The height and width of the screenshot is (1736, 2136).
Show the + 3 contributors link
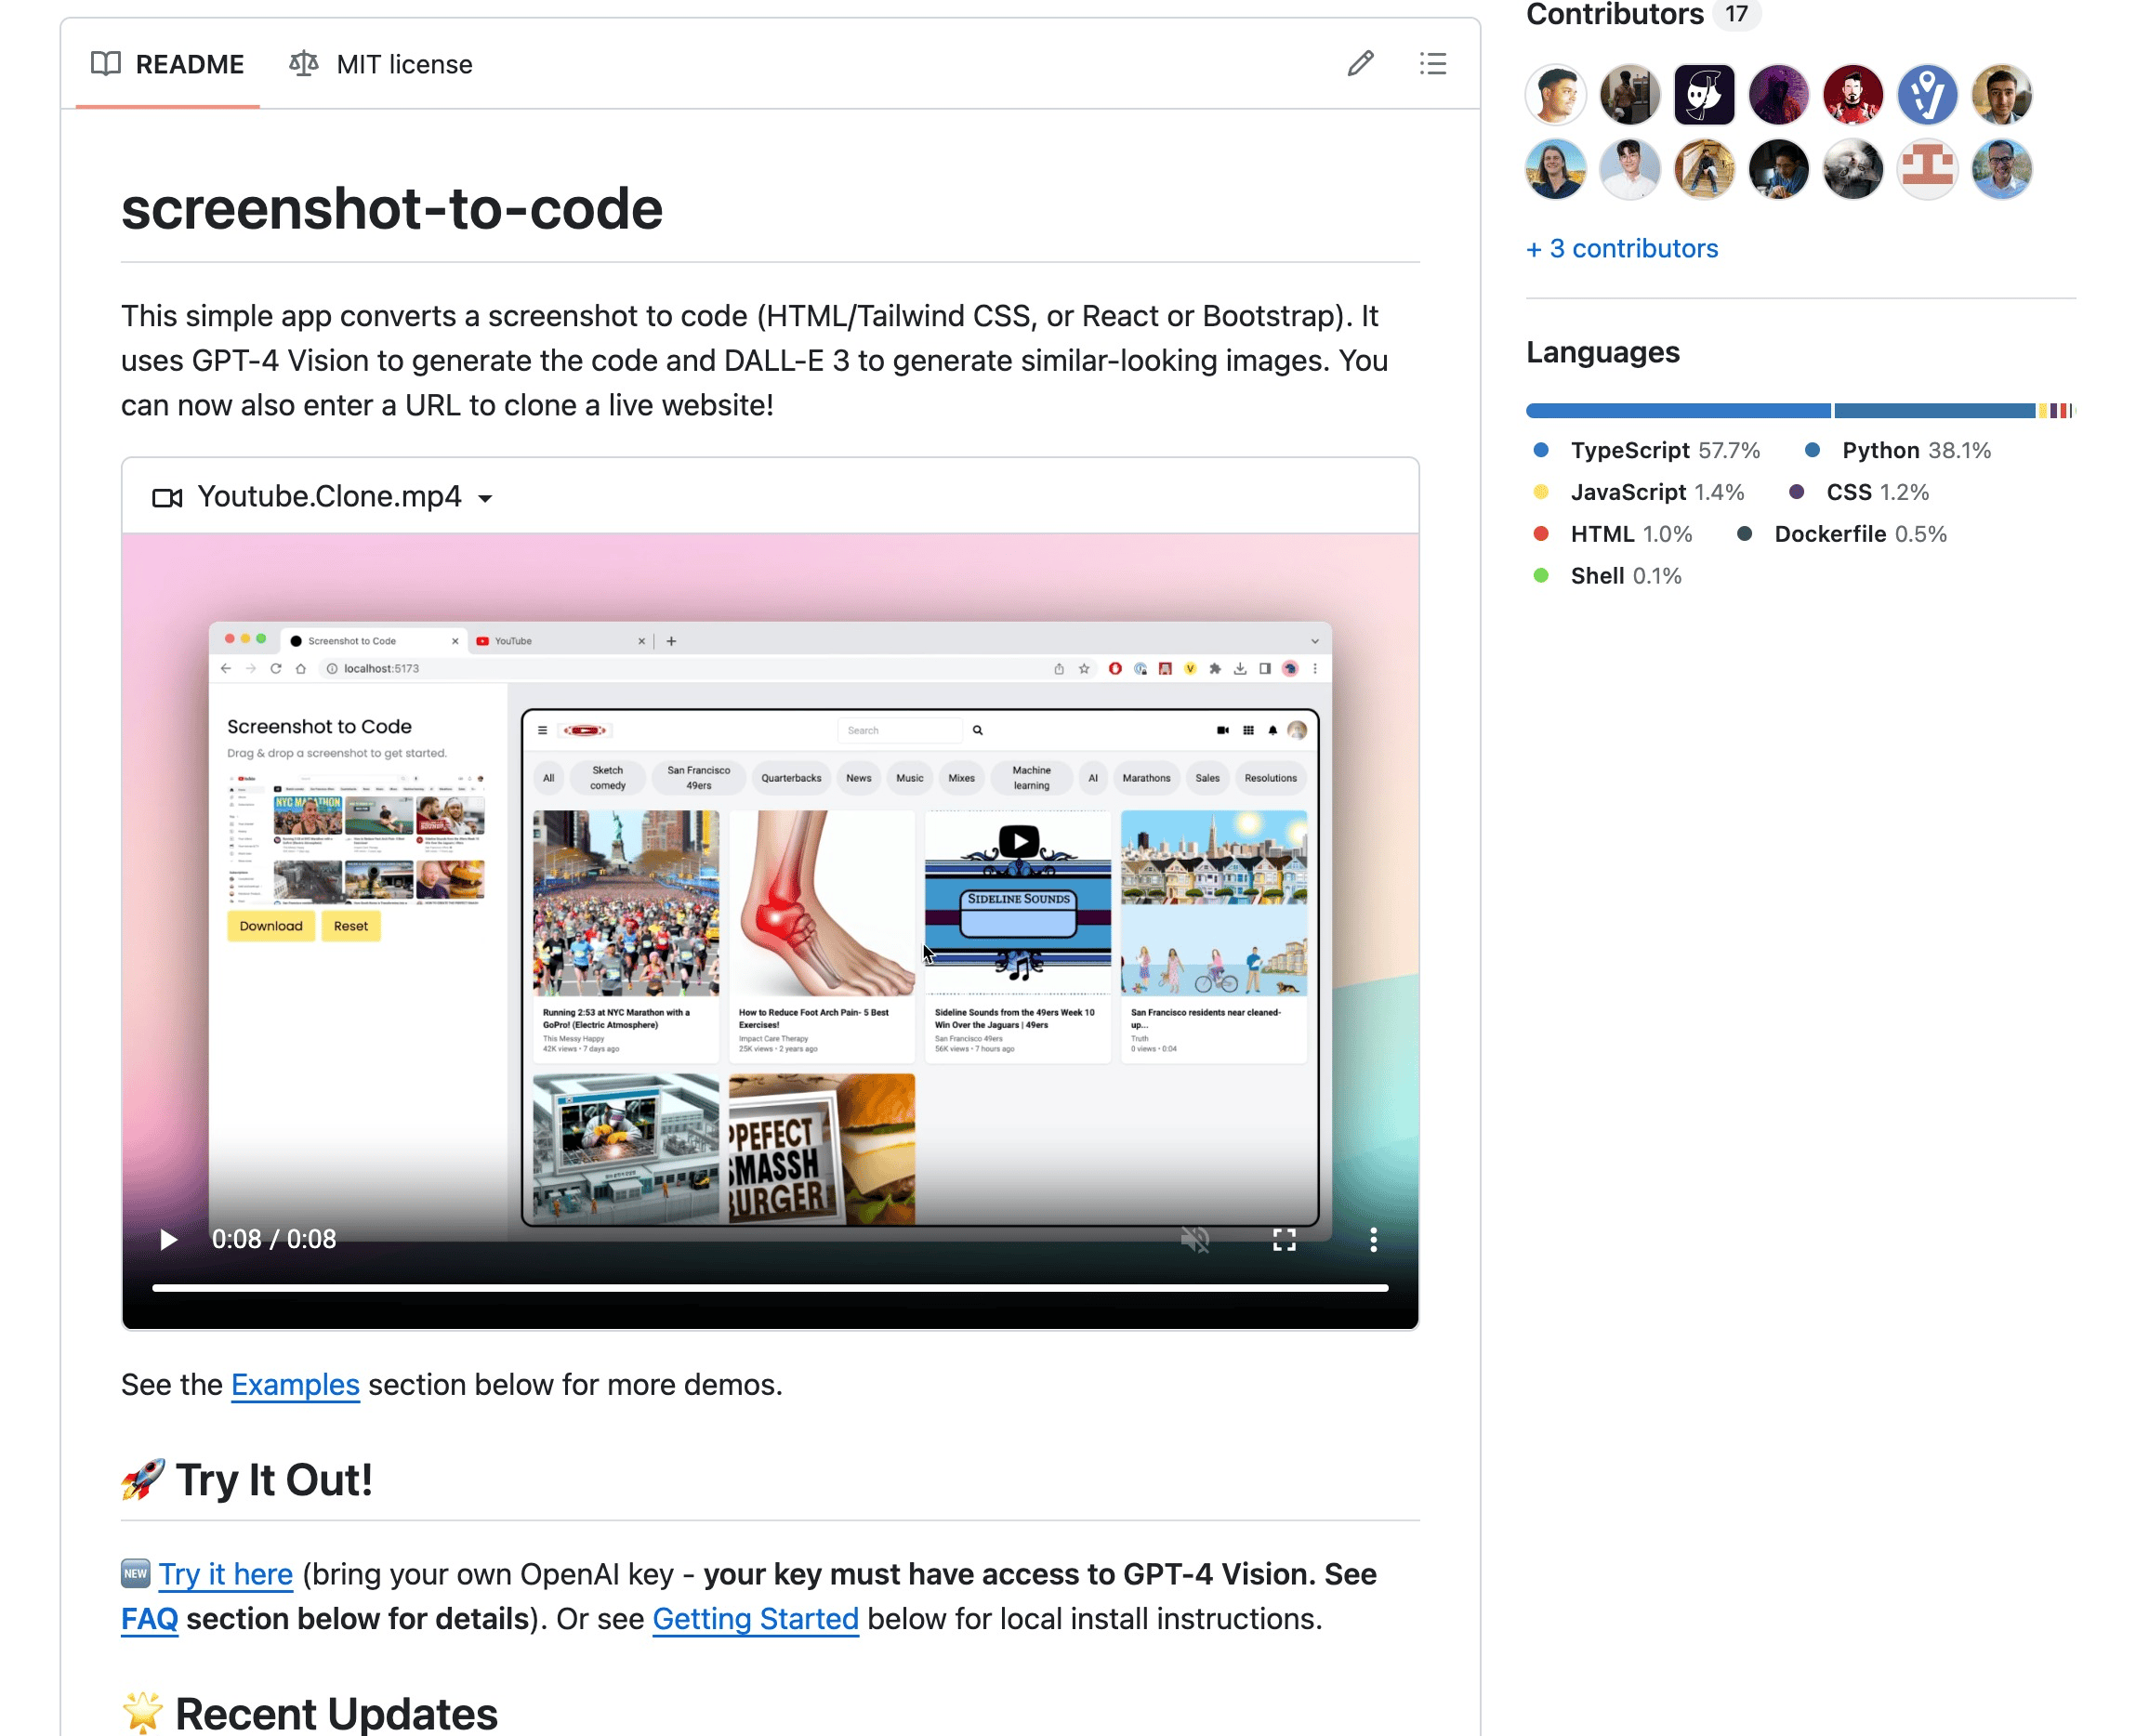1622,248
